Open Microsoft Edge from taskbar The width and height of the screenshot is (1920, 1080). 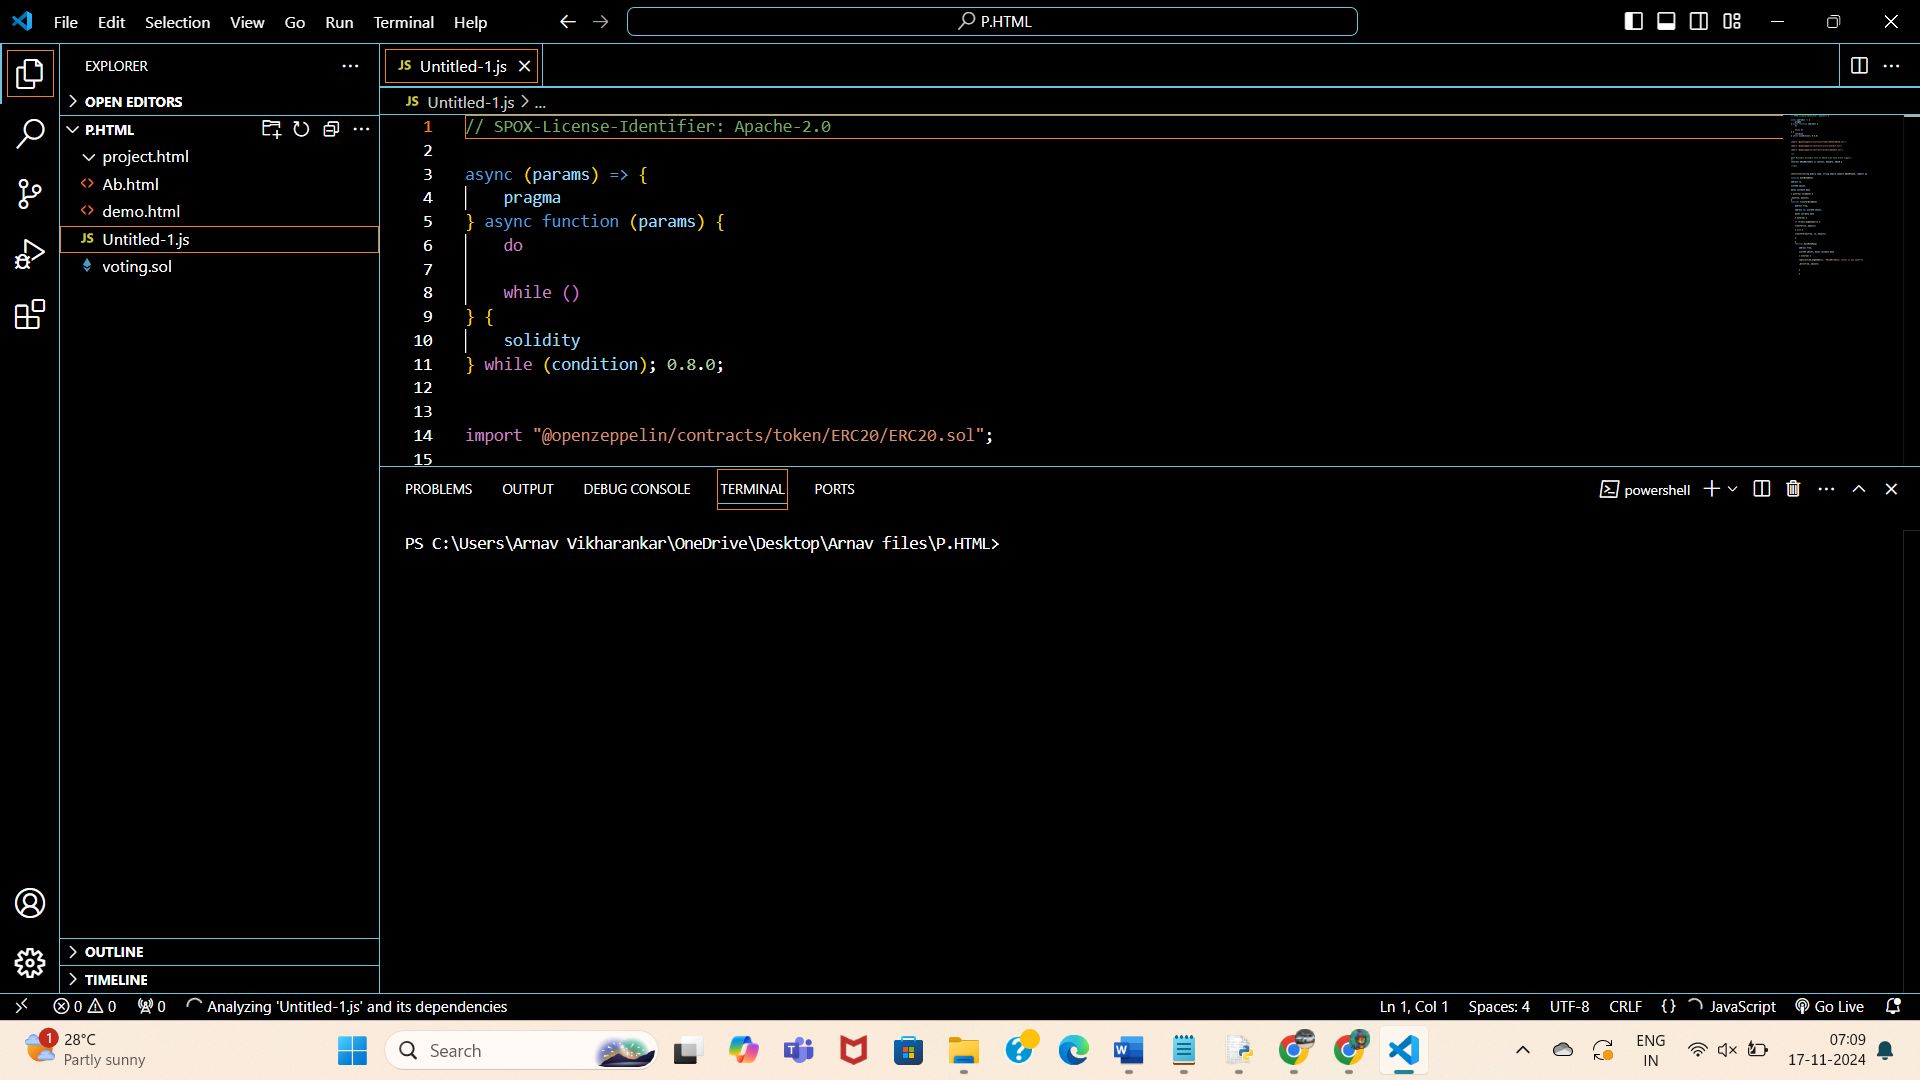click(1073, 1050)
